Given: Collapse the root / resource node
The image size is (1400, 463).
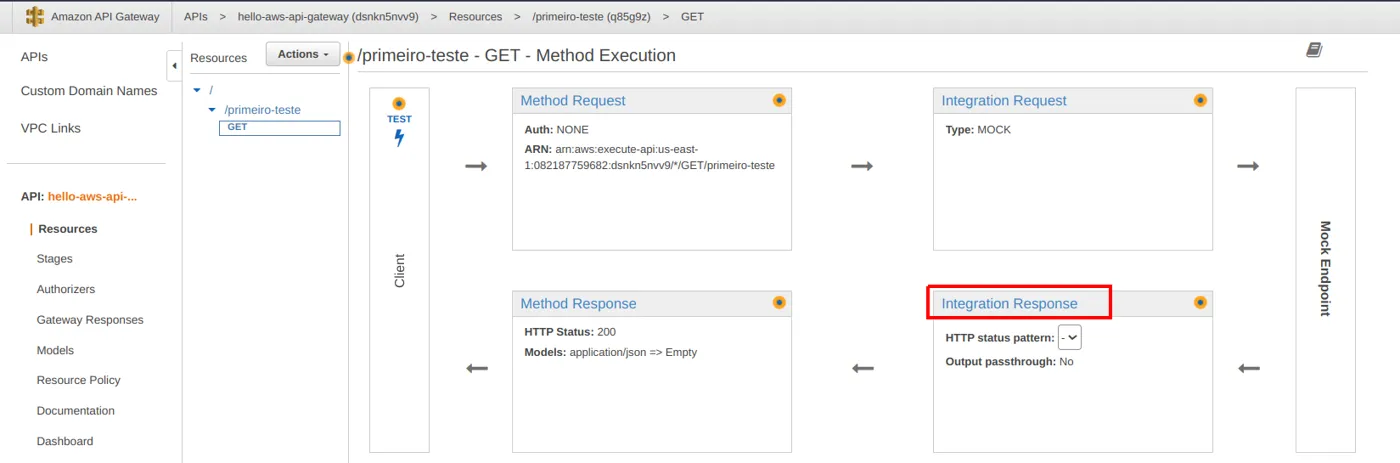Looking at the screenshot, I should pyautogui.click(x=197, y=91).
